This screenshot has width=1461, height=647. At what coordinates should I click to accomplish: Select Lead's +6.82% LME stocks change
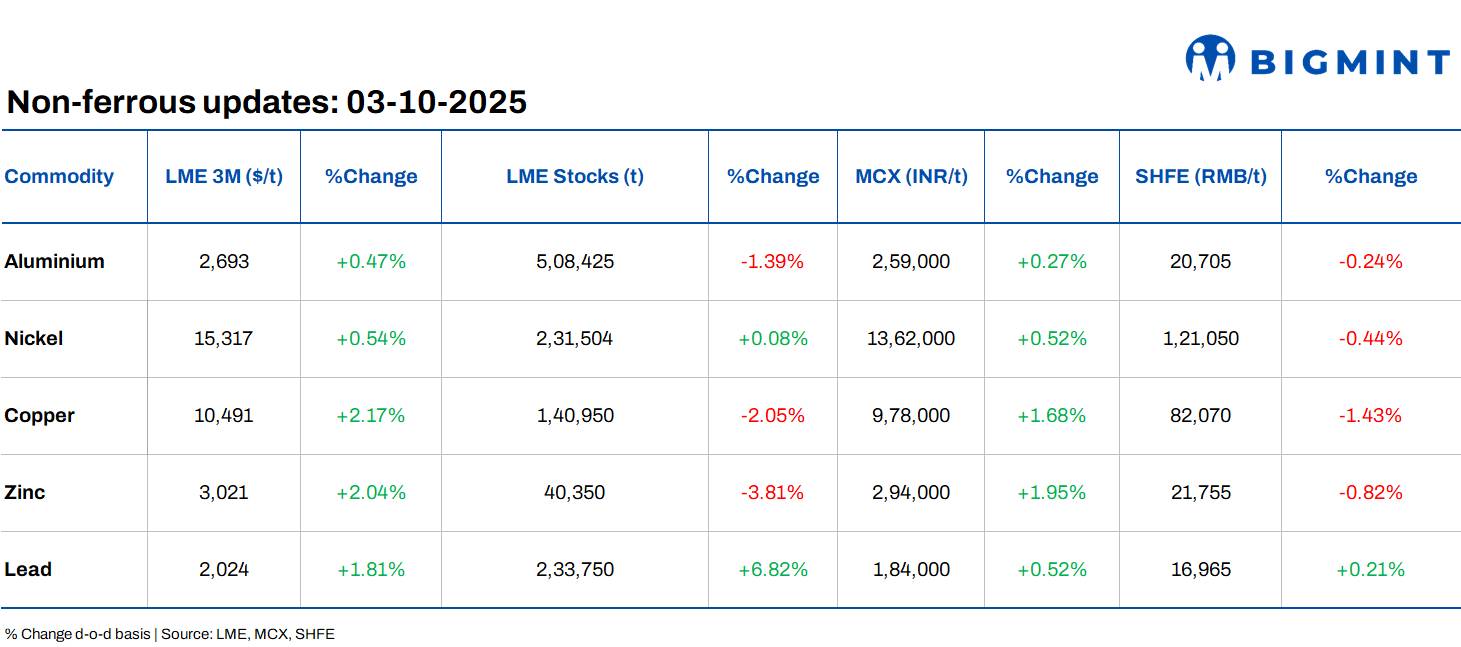(772, 569)
